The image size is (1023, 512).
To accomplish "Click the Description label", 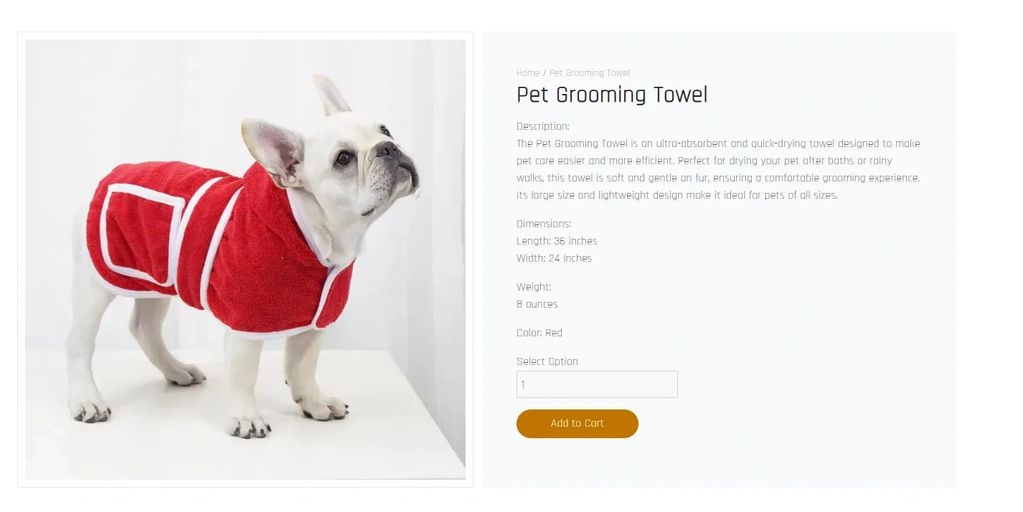I will [x=543, y=127].
